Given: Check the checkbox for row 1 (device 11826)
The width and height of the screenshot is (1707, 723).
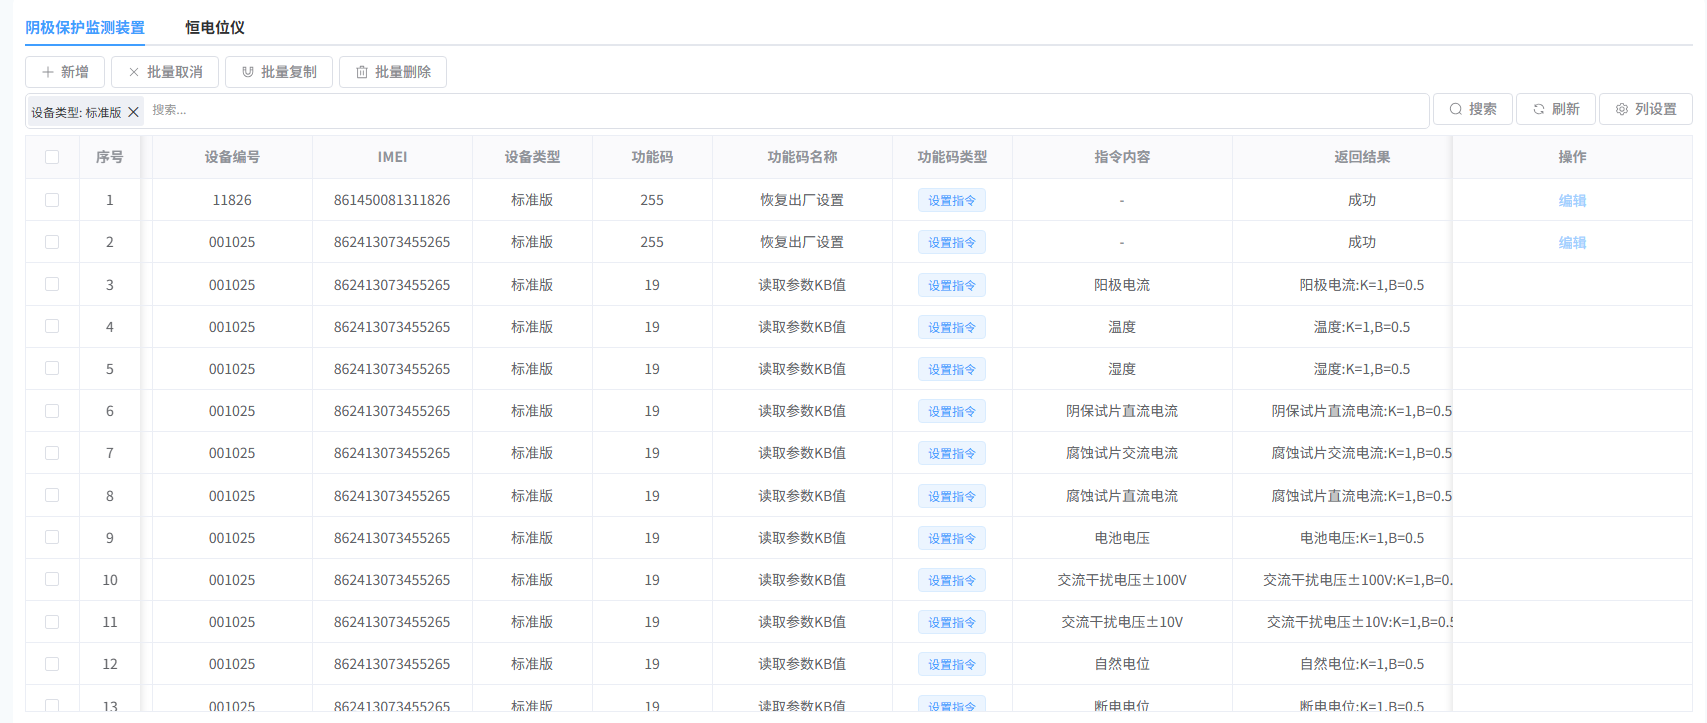Looking at the screenshot, I should (52, 200).
